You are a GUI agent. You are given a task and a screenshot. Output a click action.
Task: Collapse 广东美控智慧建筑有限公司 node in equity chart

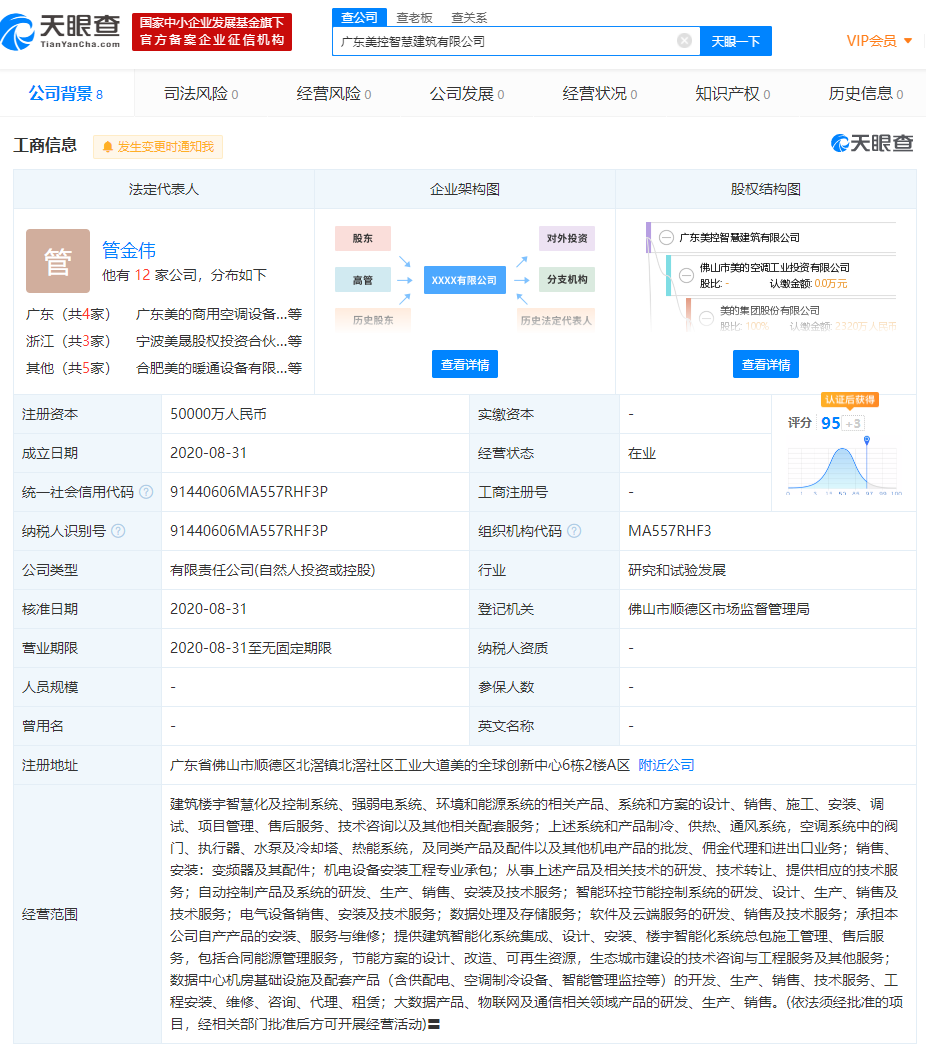point(665,236)
